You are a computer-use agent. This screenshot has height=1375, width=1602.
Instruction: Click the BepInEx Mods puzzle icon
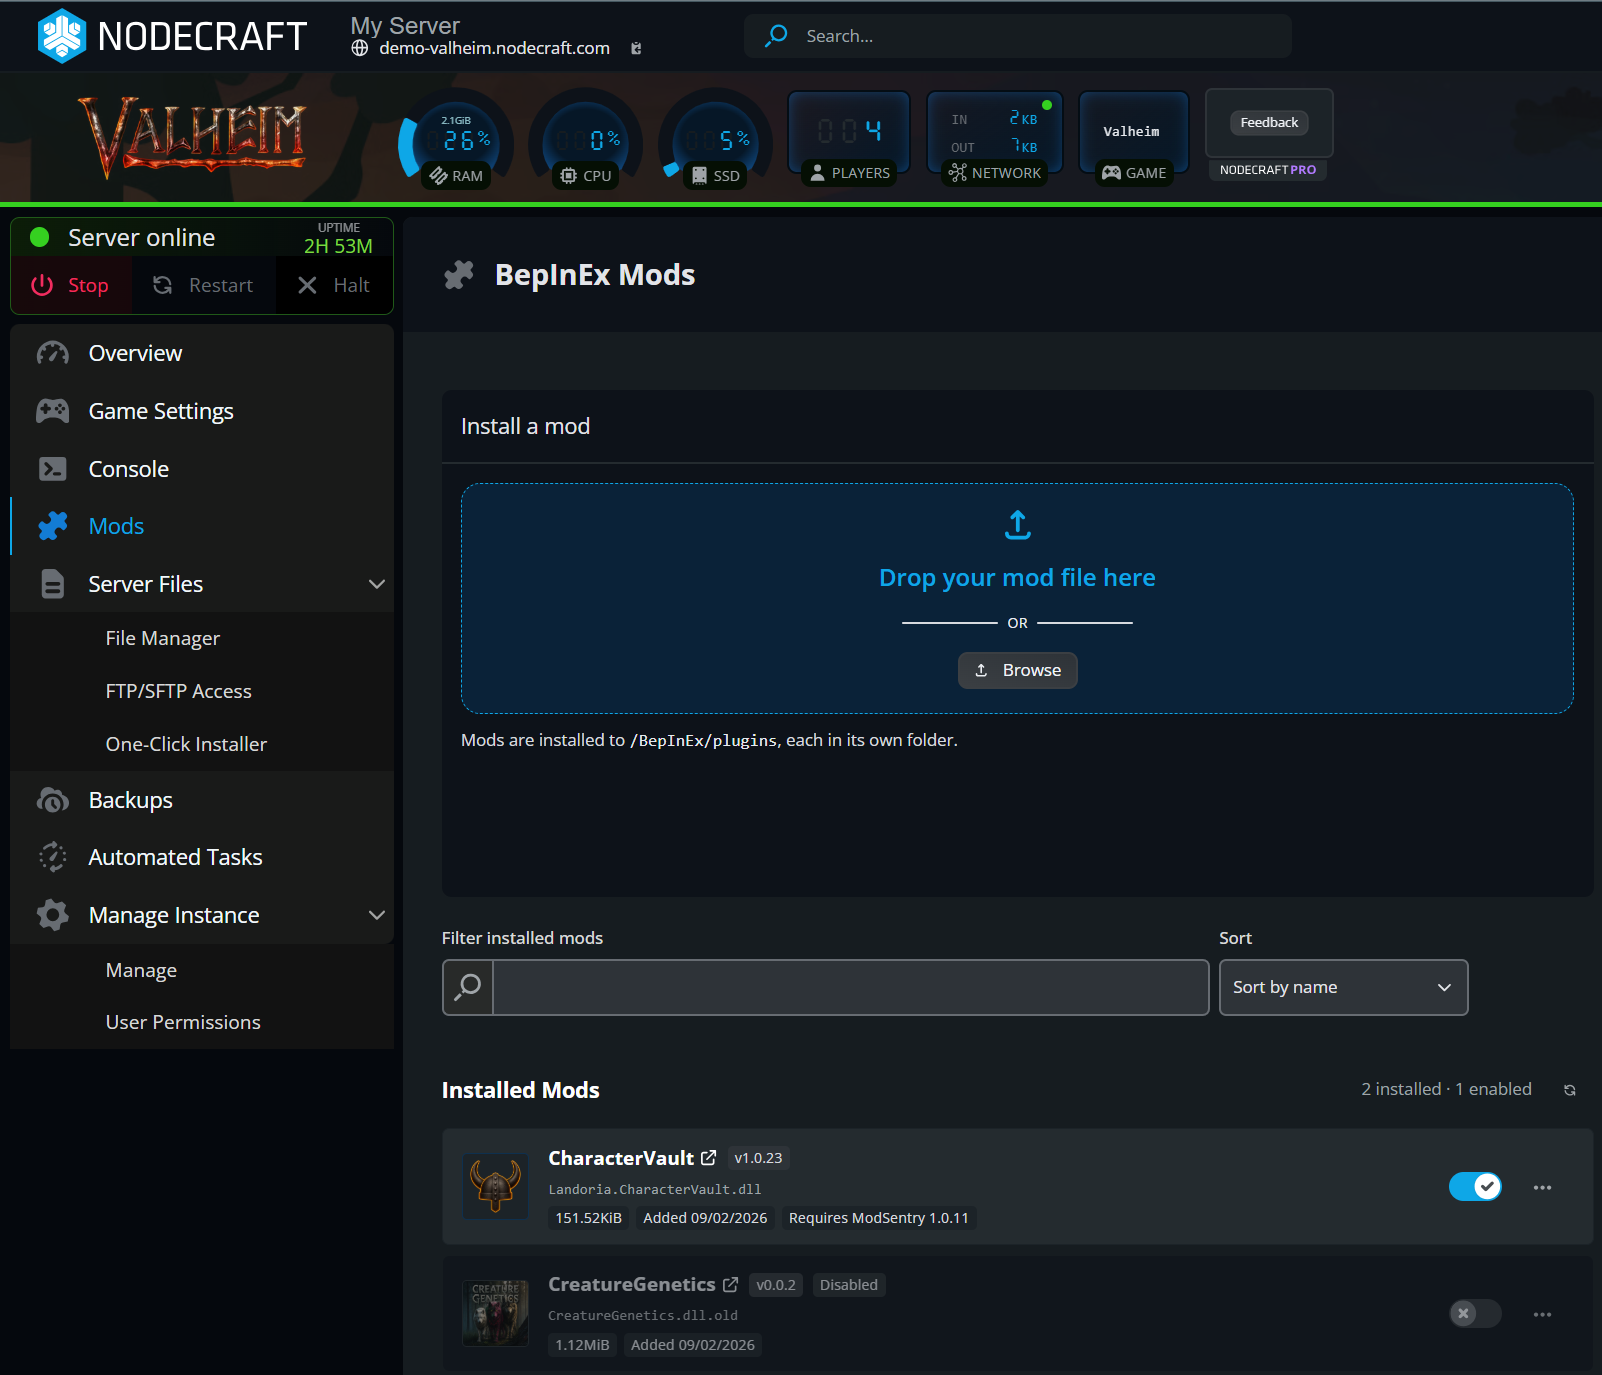[459, 275]
